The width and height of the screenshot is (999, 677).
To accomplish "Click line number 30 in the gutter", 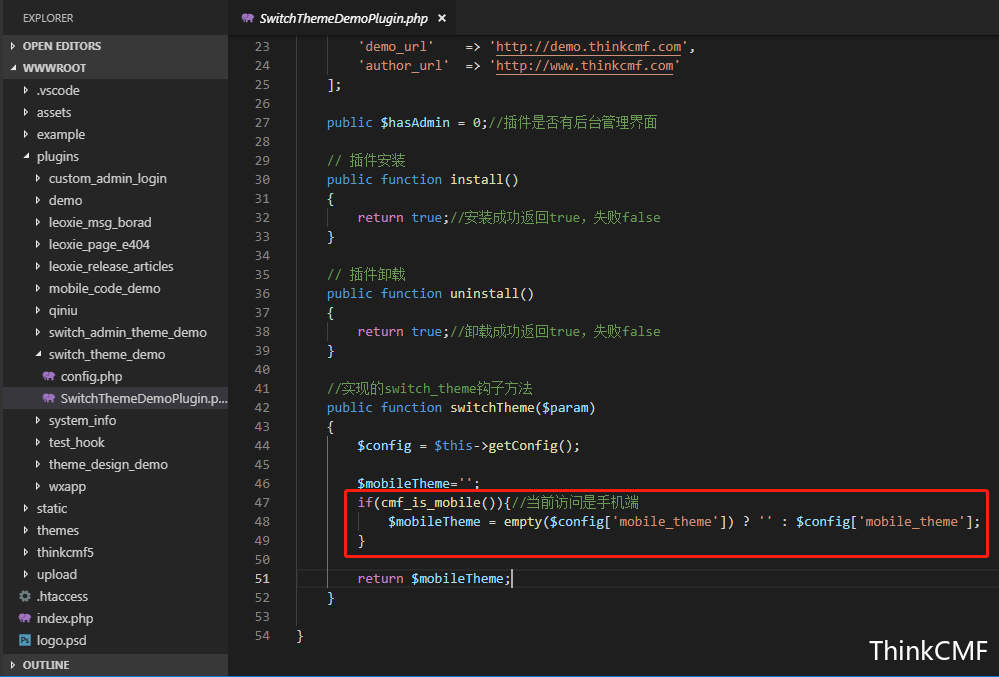I will click(x=262, y=180).
